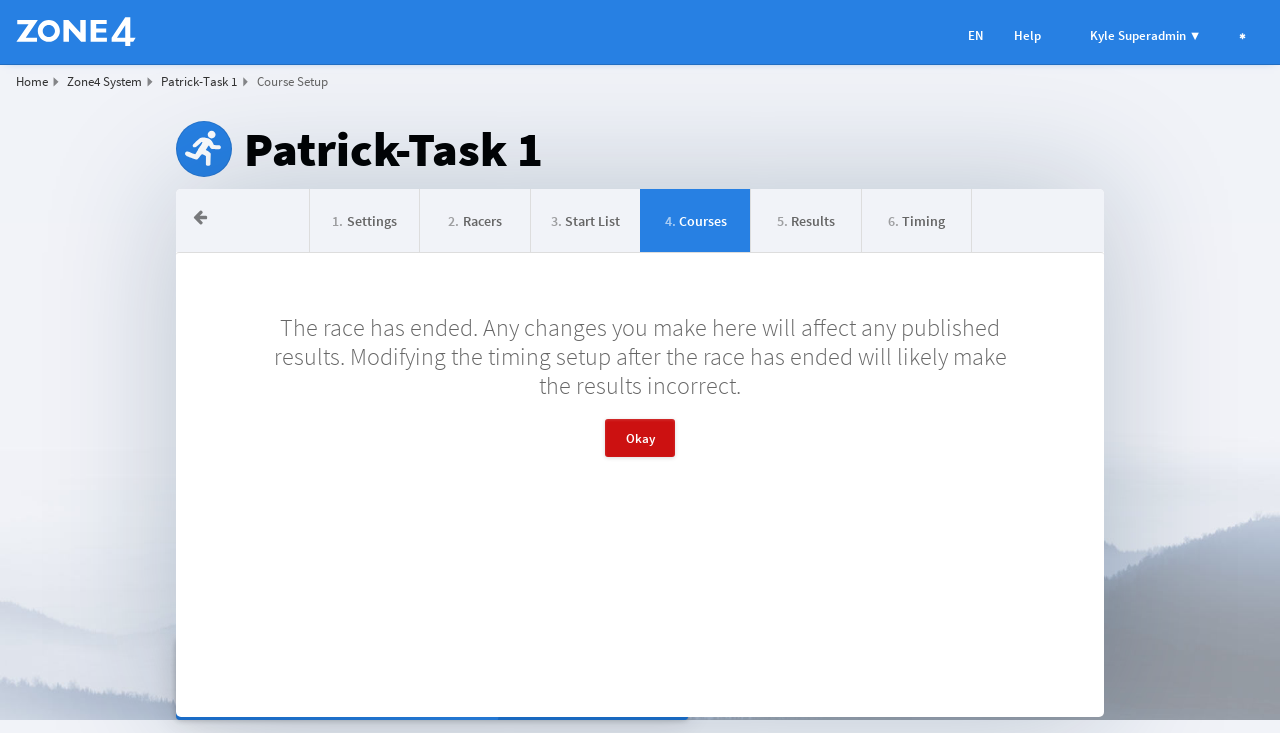1280x733 pixels.
Task: Open the Racers tab
Action: [475, 221]
